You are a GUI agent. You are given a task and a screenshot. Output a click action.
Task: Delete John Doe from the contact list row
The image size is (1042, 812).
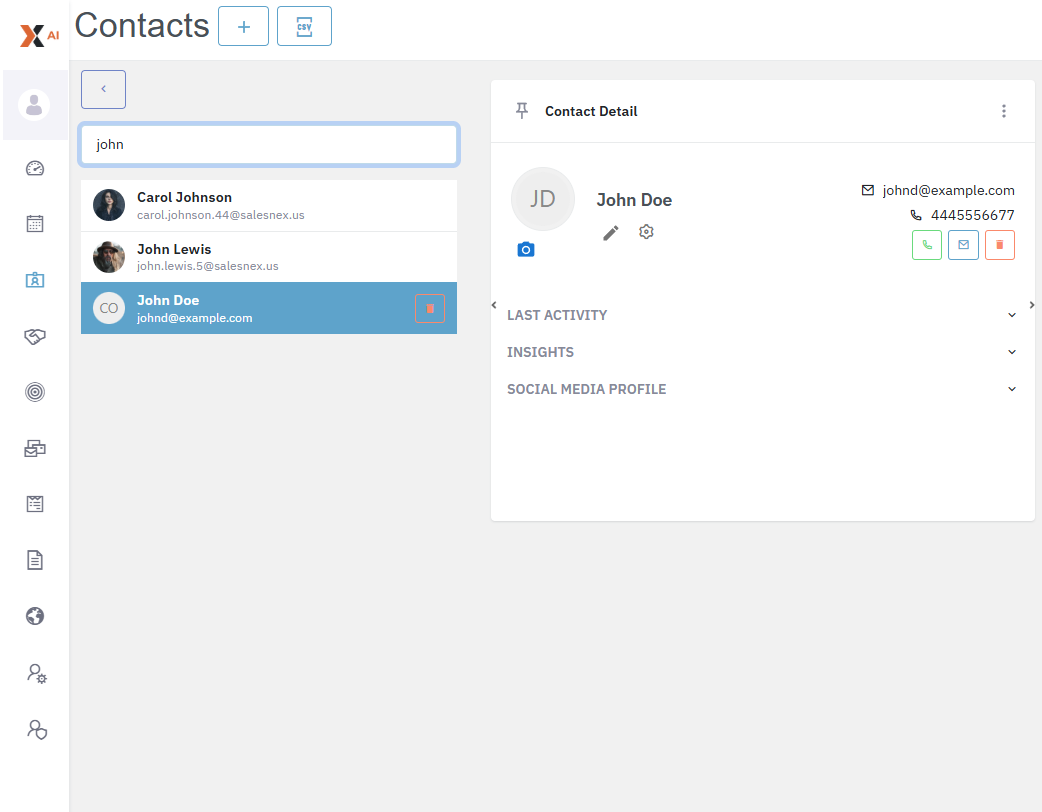pos(430,308)
